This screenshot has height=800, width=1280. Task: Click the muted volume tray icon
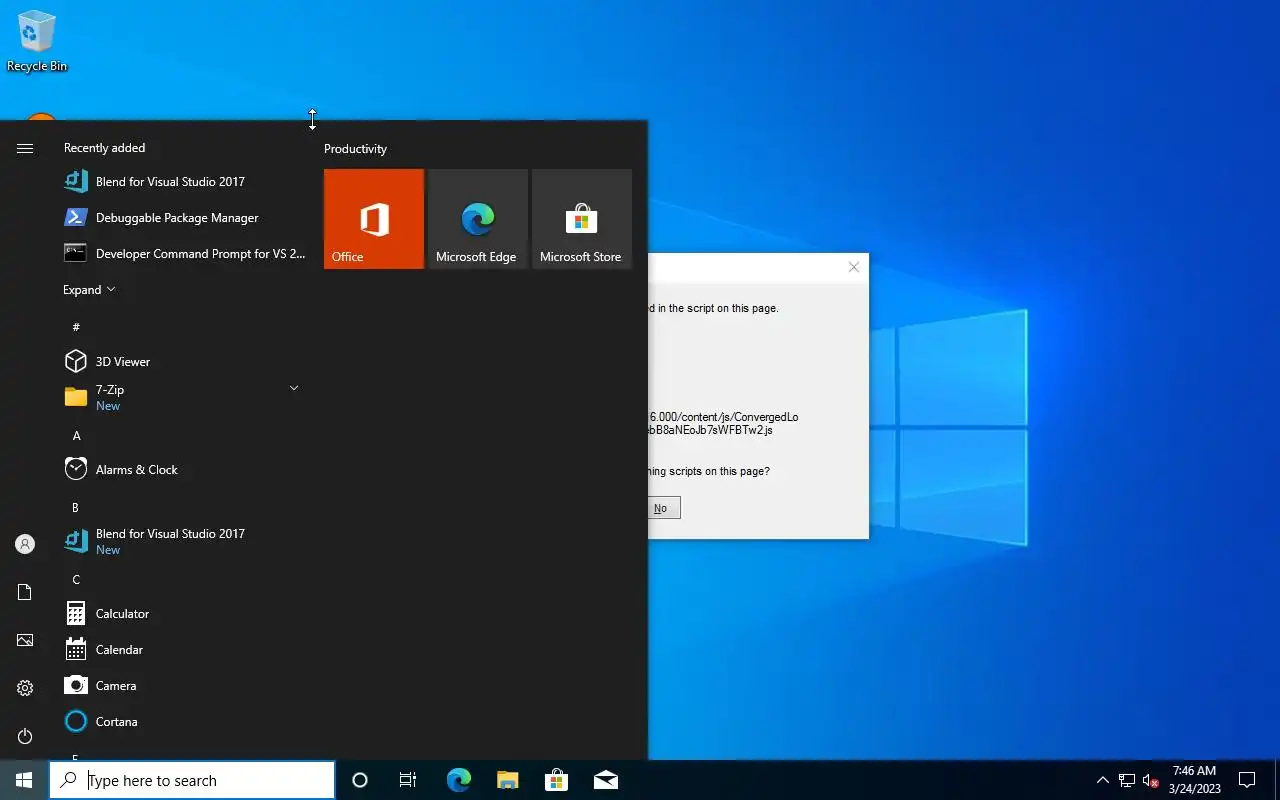click(x=1150, y=780)
